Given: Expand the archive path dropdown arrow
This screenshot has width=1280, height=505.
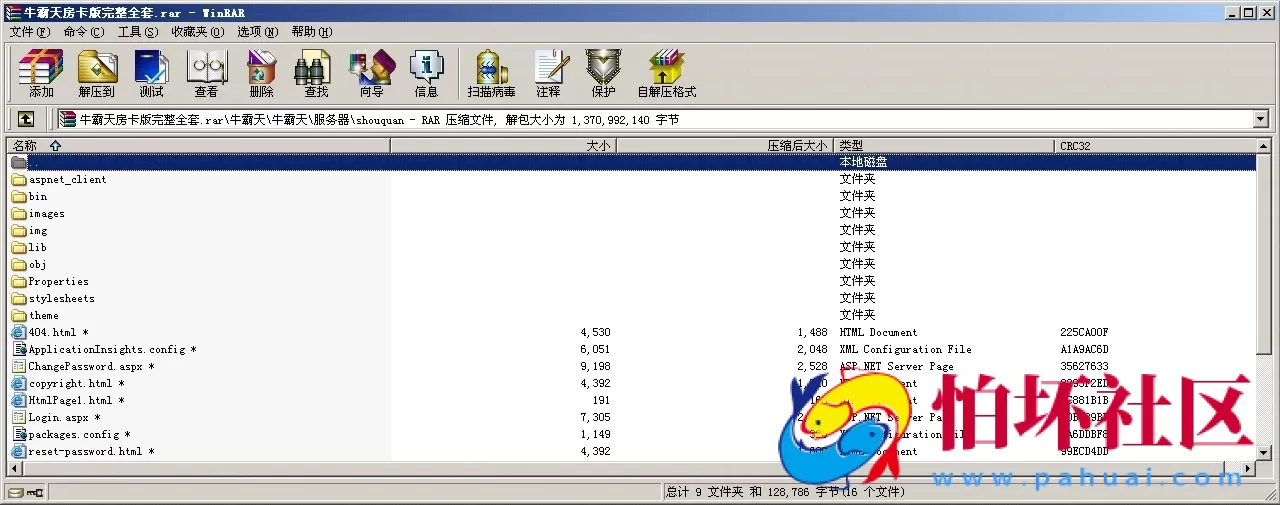Looking at the screenshot, I should point(1260,119).
